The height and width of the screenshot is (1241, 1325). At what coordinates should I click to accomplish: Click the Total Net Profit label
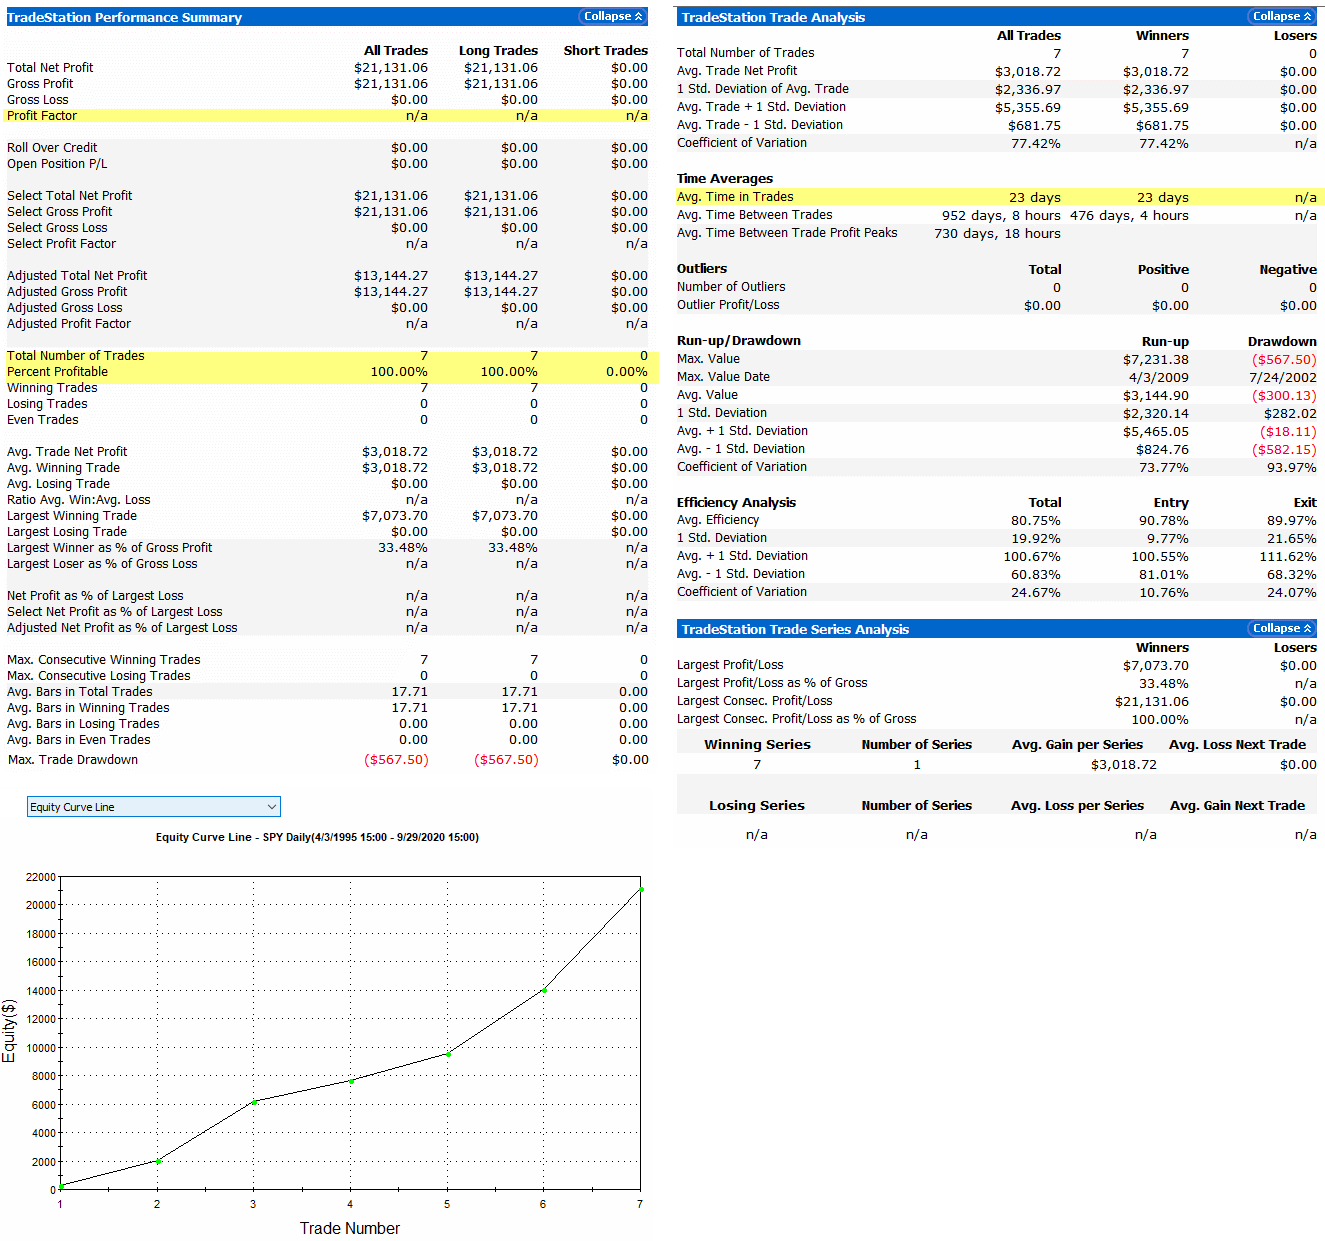tap(50, 68)
